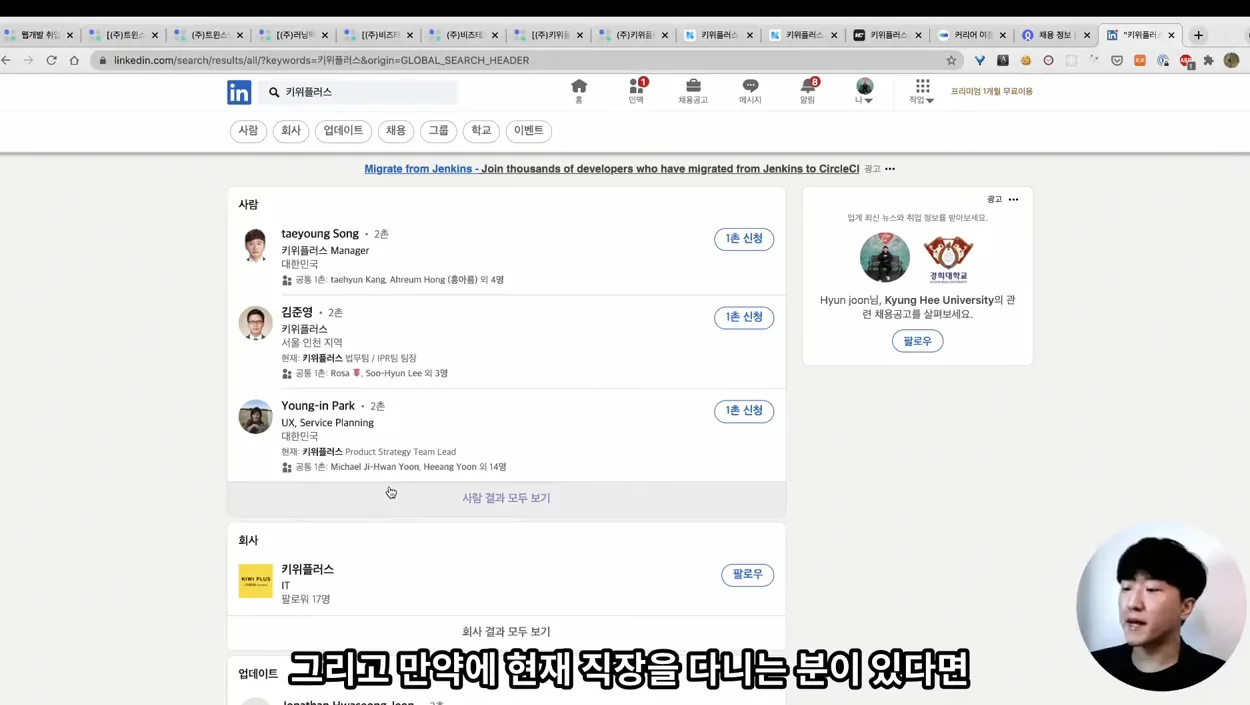1250x705 pixels.
Task: Select the 그룹 filter pill
Action: pyautogui.click(x=439, y=131)
